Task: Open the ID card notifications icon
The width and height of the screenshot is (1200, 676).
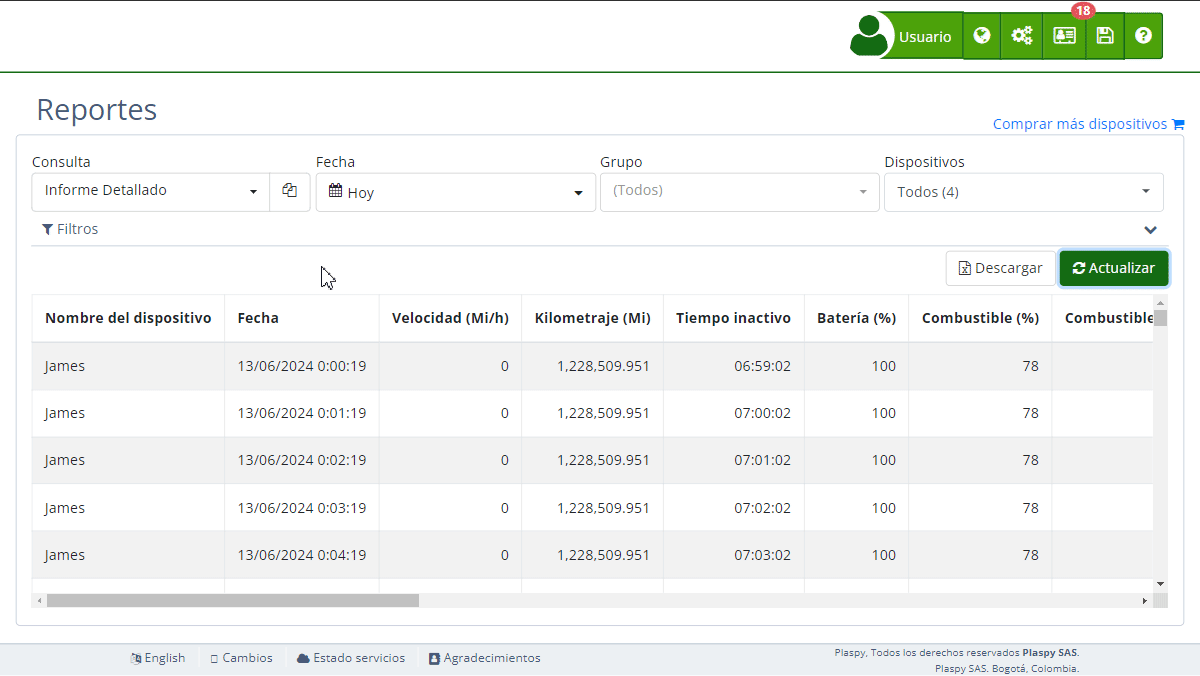Action: click(1064, 36)
